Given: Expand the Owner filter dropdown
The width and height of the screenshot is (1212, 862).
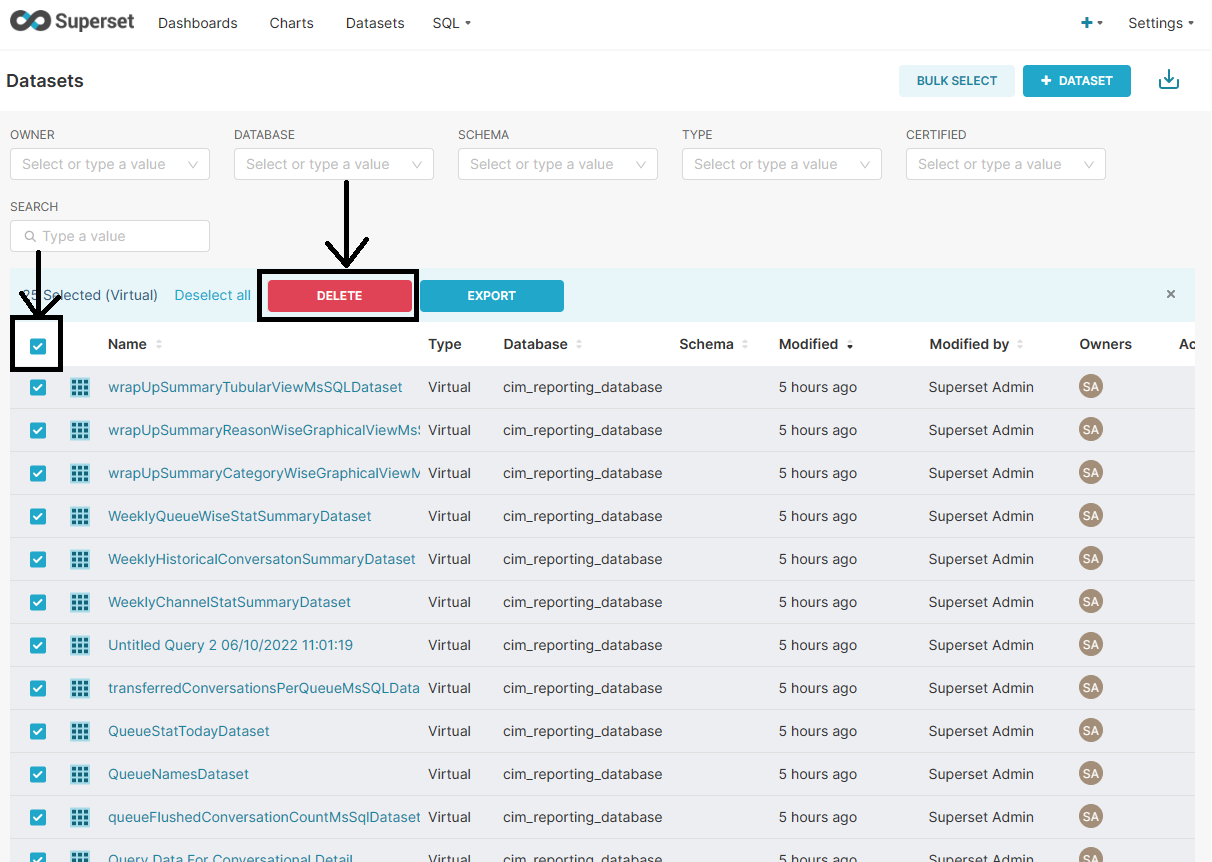Looking at the screenshot, I should (x=110, y=165).
